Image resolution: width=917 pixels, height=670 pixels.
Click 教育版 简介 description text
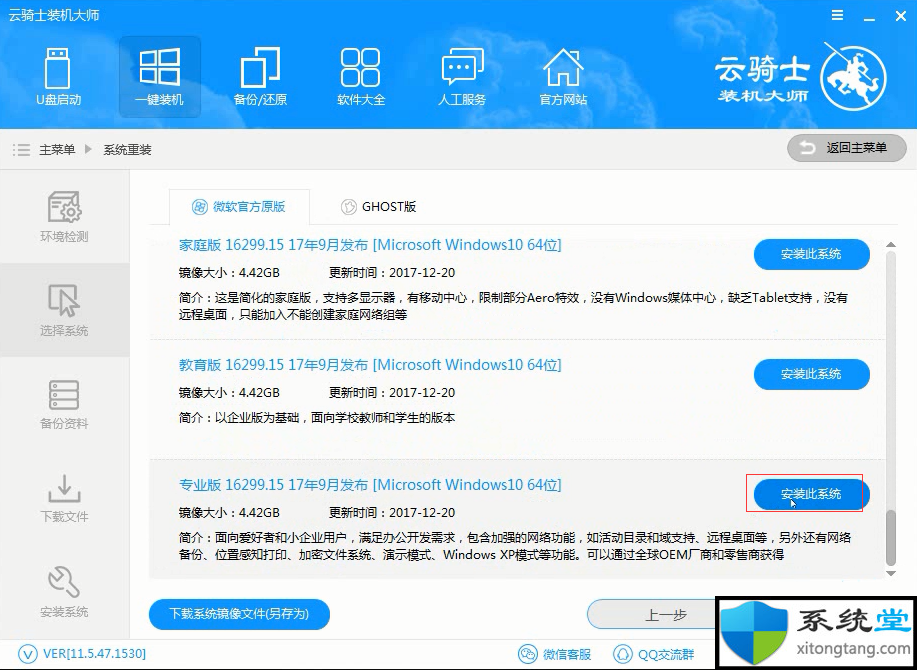click(x=316, y=418)
